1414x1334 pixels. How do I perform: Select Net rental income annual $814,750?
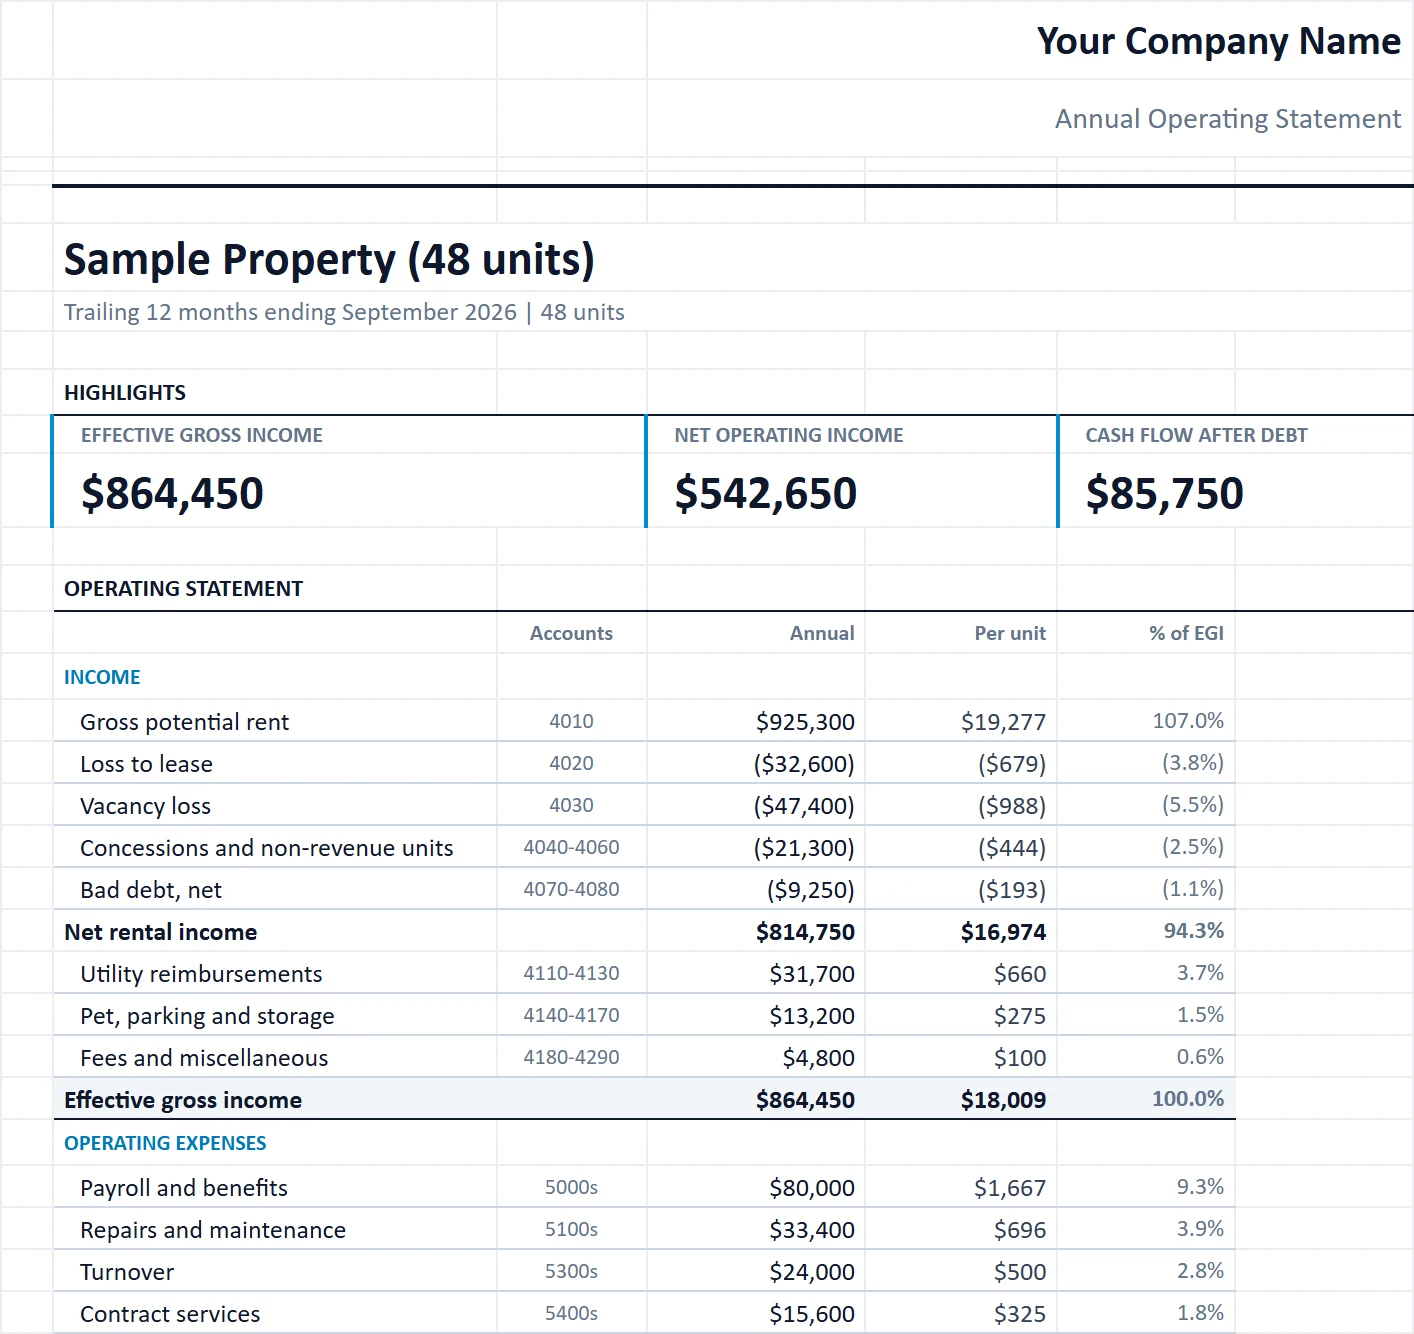coord(805,932)
